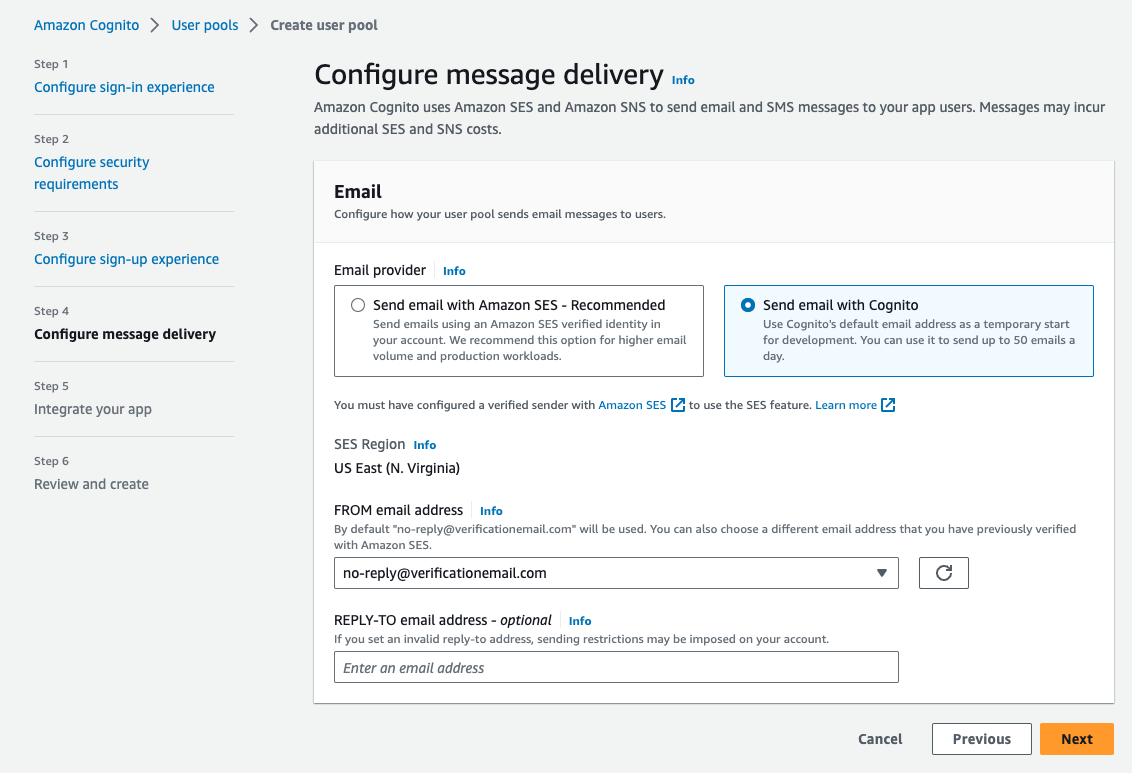Screen dimensions: 1132x773
Task: Click the Next button
Action: pyautogui.click(x=1076, y=739)
